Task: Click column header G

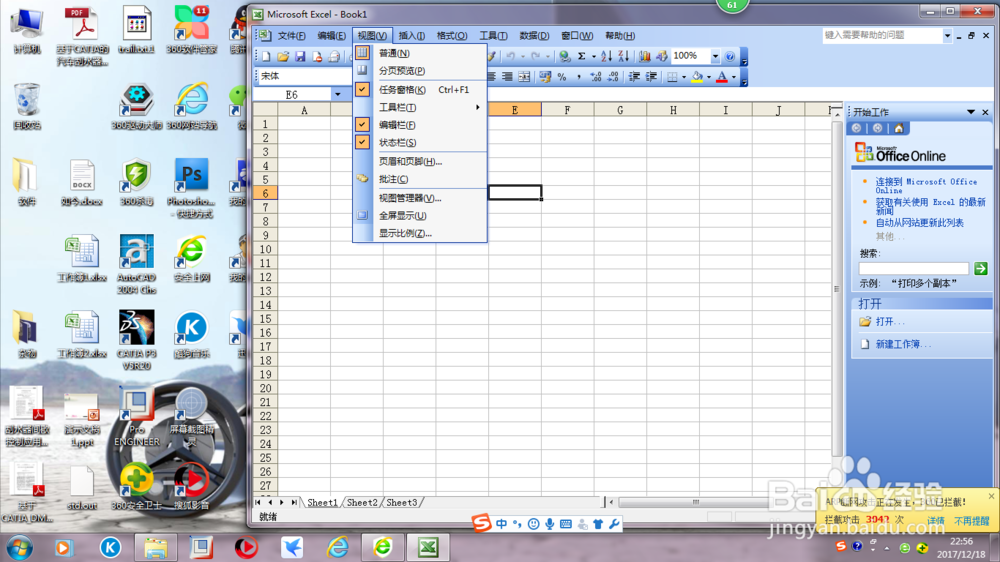Action: click(620, 110)
